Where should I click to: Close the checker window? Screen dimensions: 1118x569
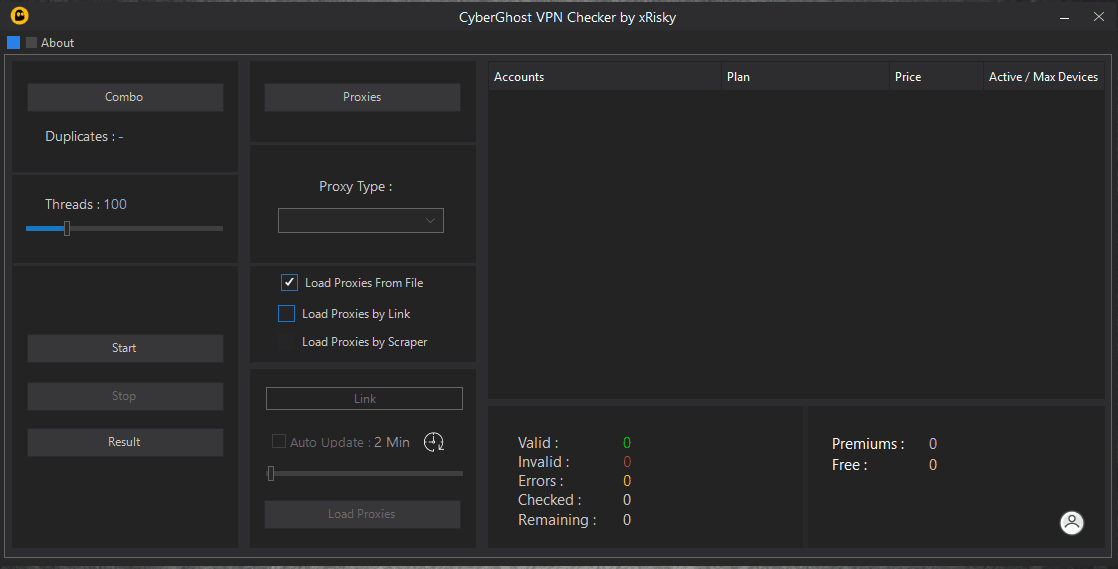[1098, 17]
